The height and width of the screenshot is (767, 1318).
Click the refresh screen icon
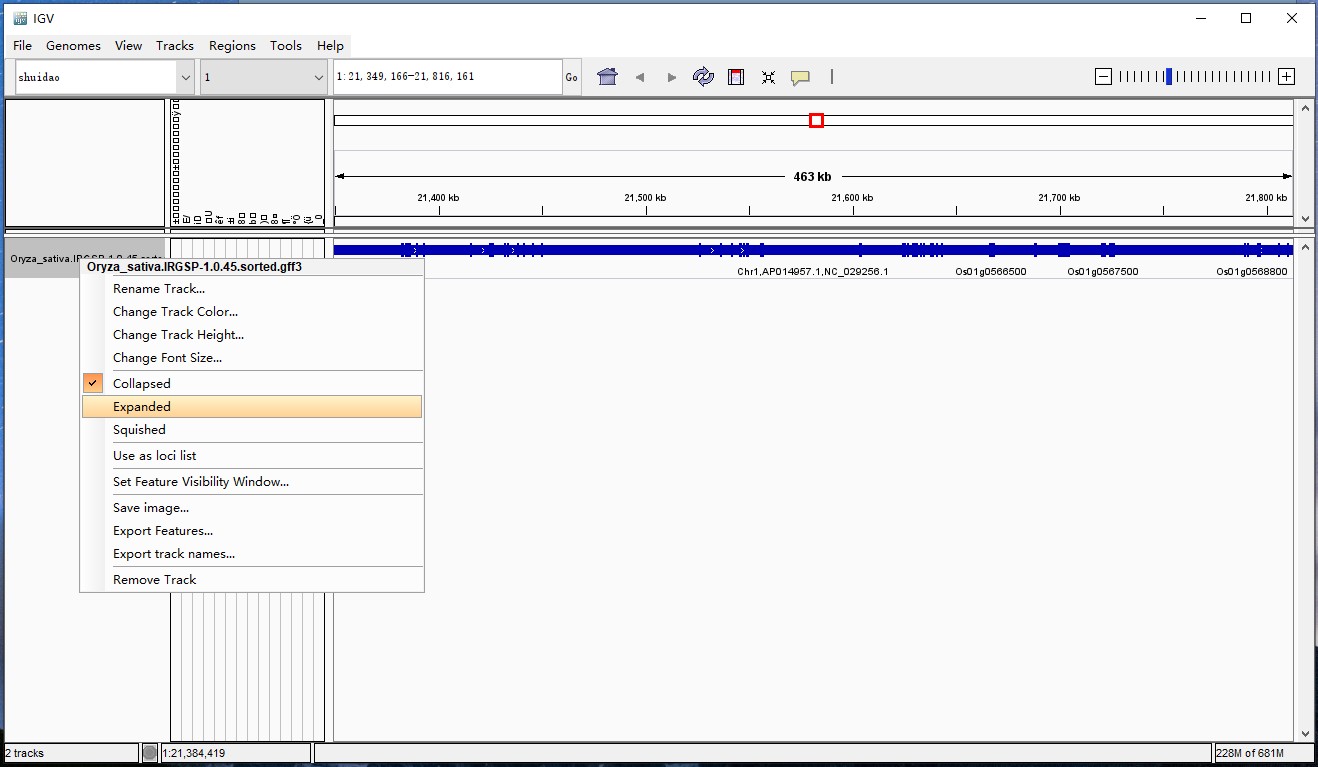pyautogui.click(x=703, y=77)
